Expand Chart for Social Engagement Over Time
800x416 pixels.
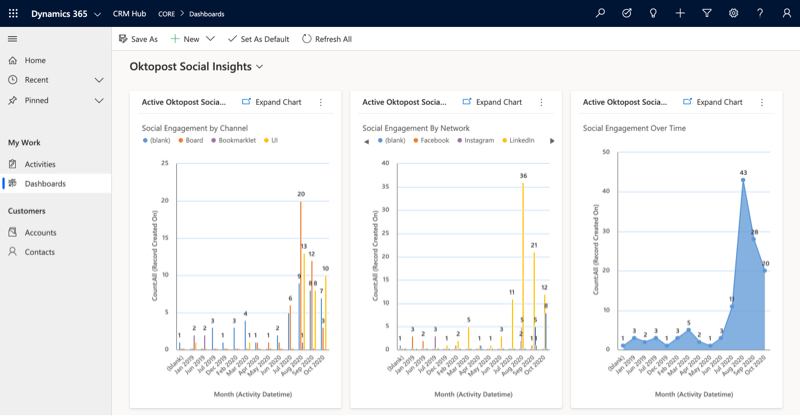pyautogui.click(x=713, y=102)
